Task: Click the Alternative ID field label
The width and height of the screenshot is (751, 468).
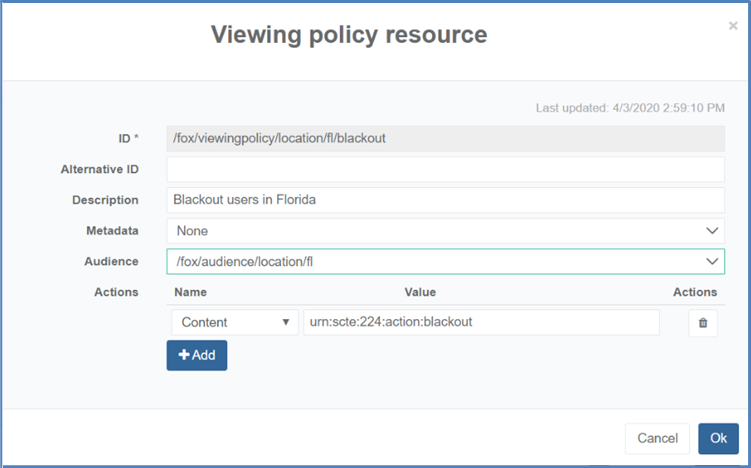Action: click(x=99, y=170)
